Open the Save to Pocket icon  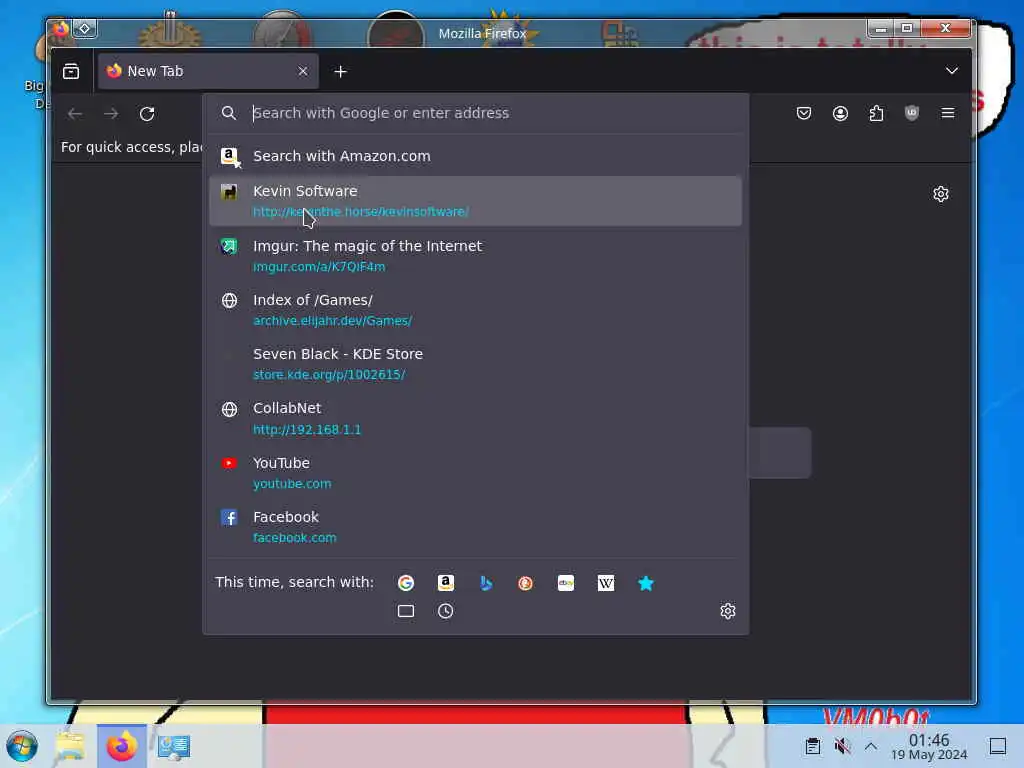804,113
